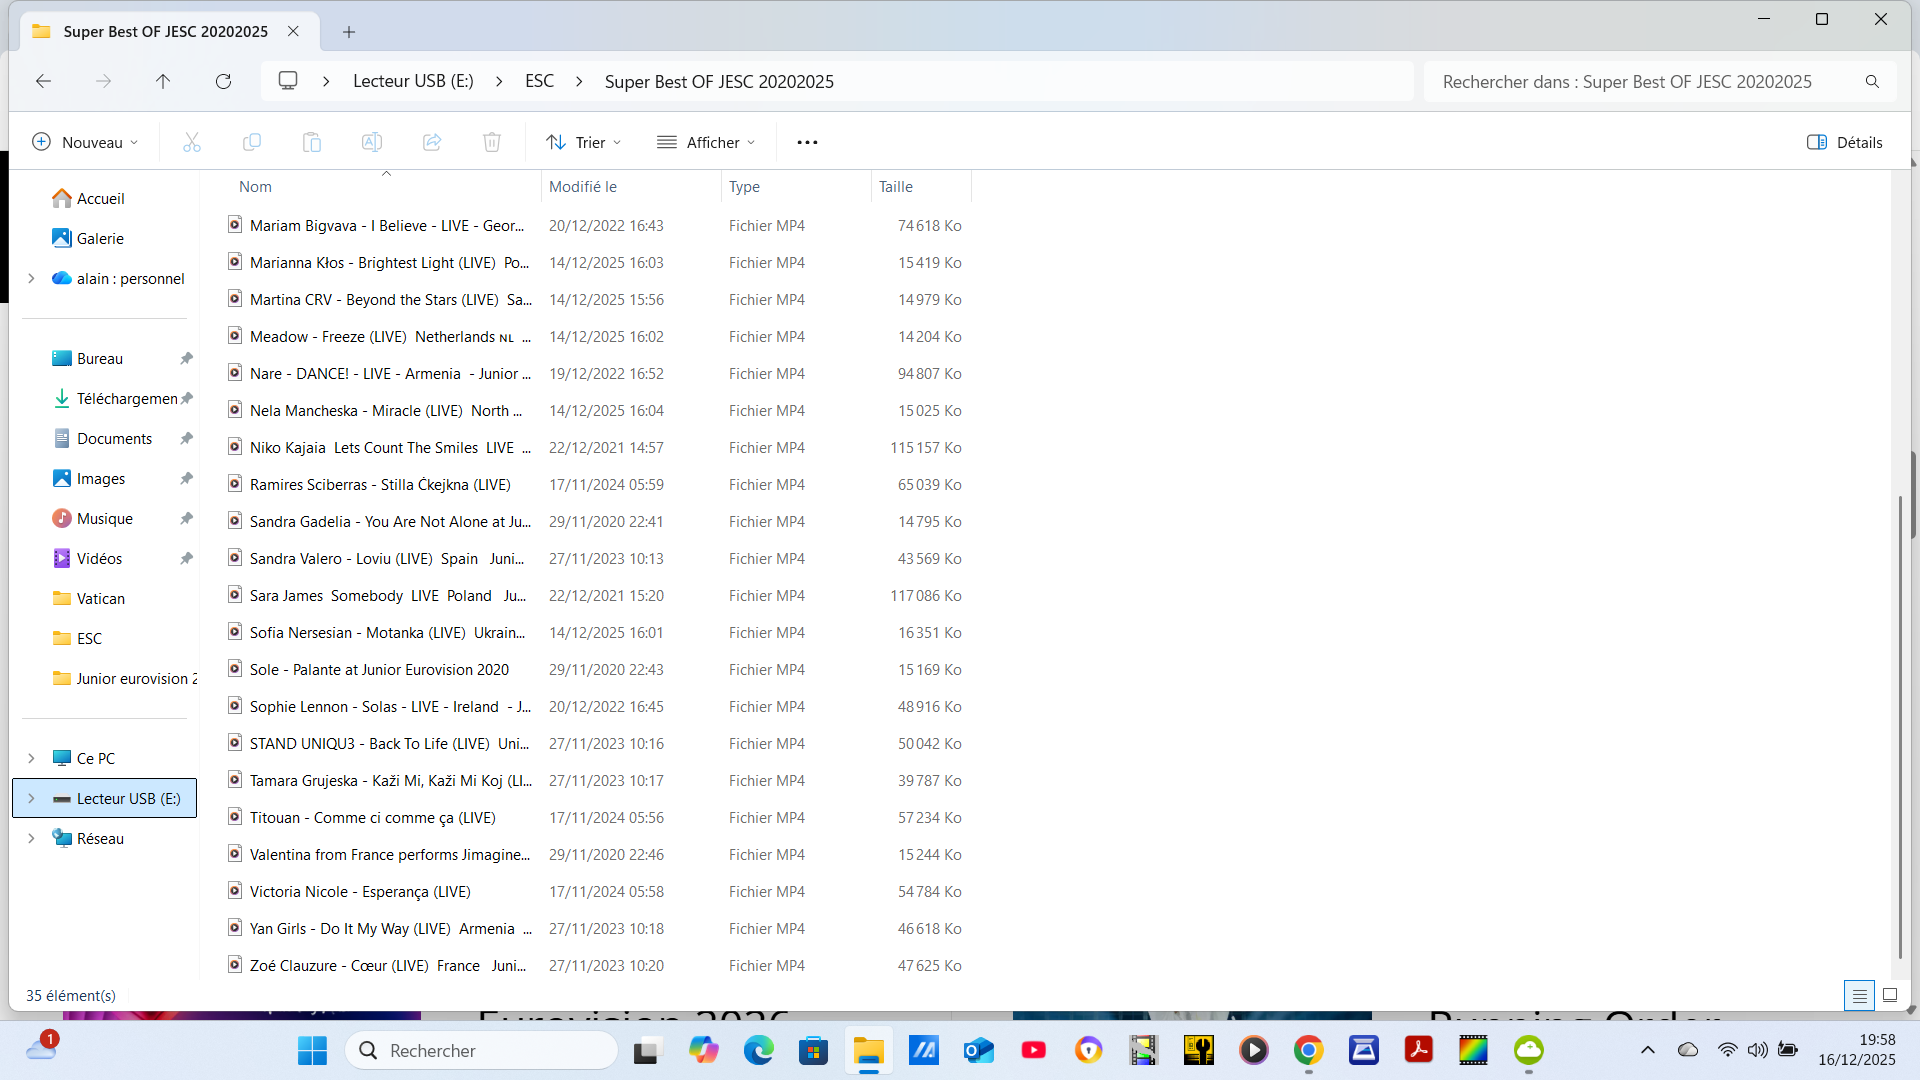Click the Delete trash icon
The image size is (1920, 1080).
point(492,142)
